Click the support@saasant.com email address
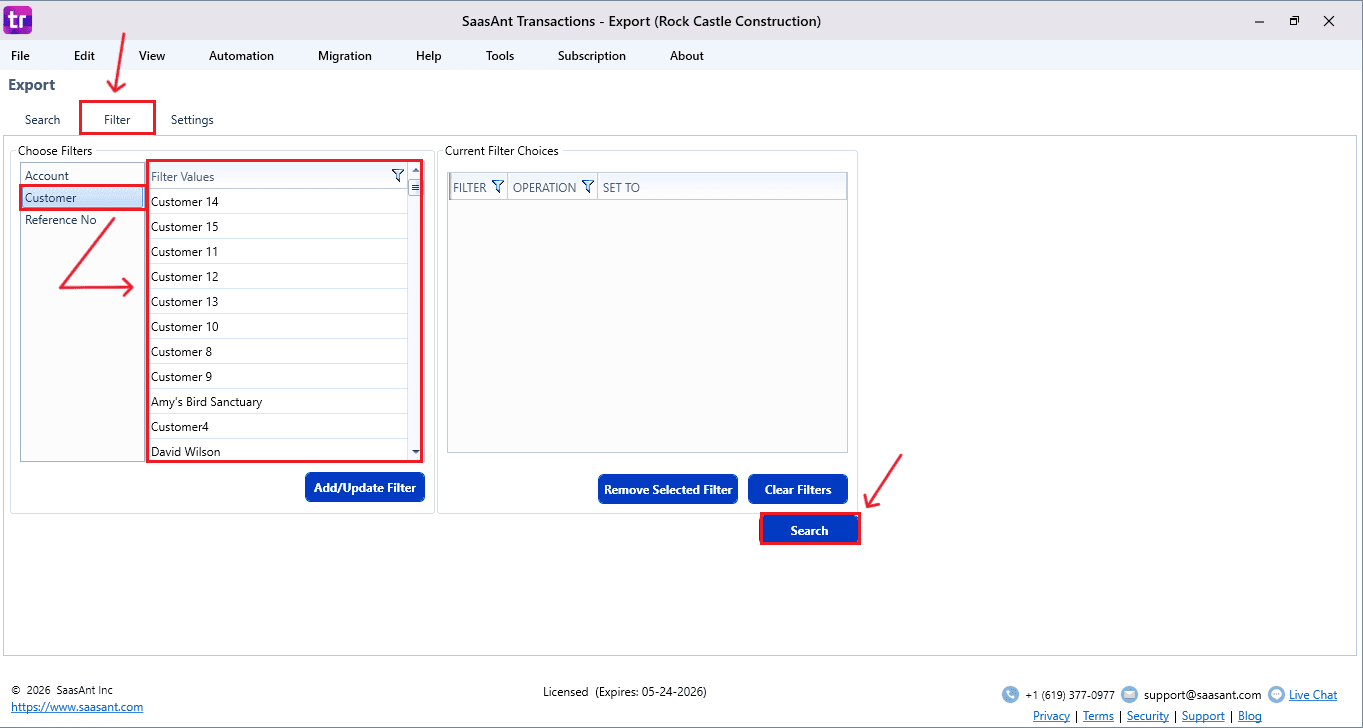This screenshot has width=1363, height=728. 1202,695
